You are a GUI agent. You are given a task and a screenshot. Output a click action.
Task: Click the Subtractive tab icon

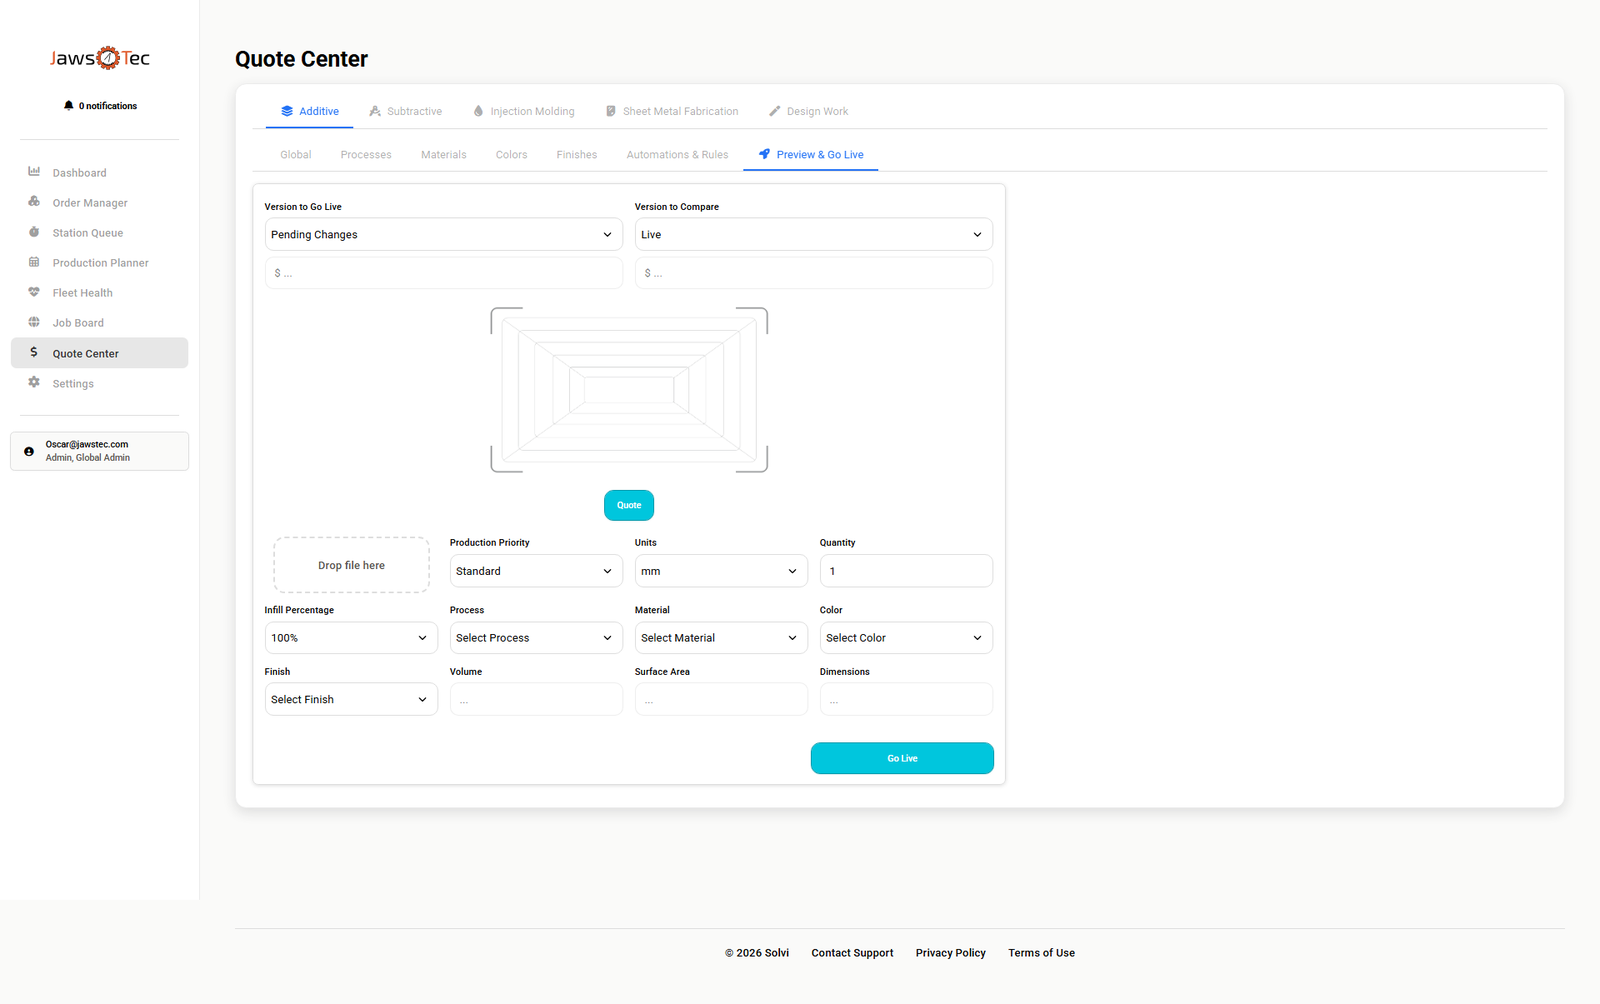click(x=375, y=111)
